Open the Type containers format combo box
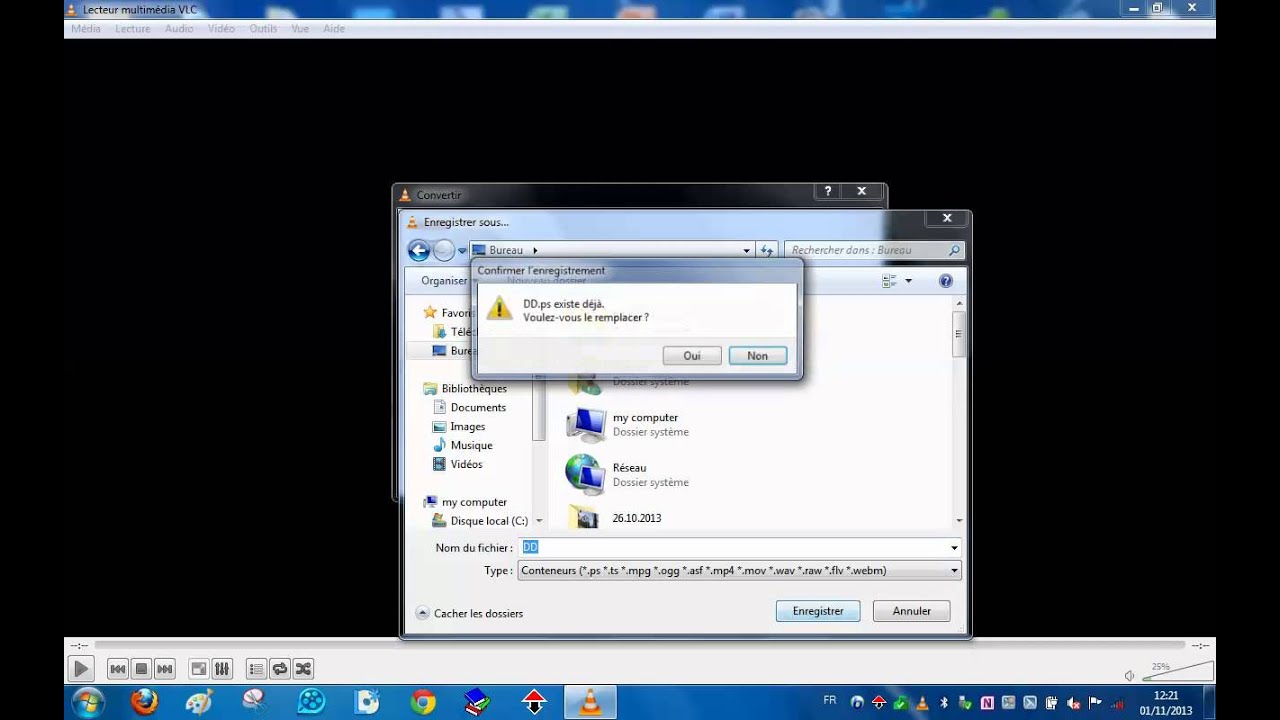 point(739,571)
